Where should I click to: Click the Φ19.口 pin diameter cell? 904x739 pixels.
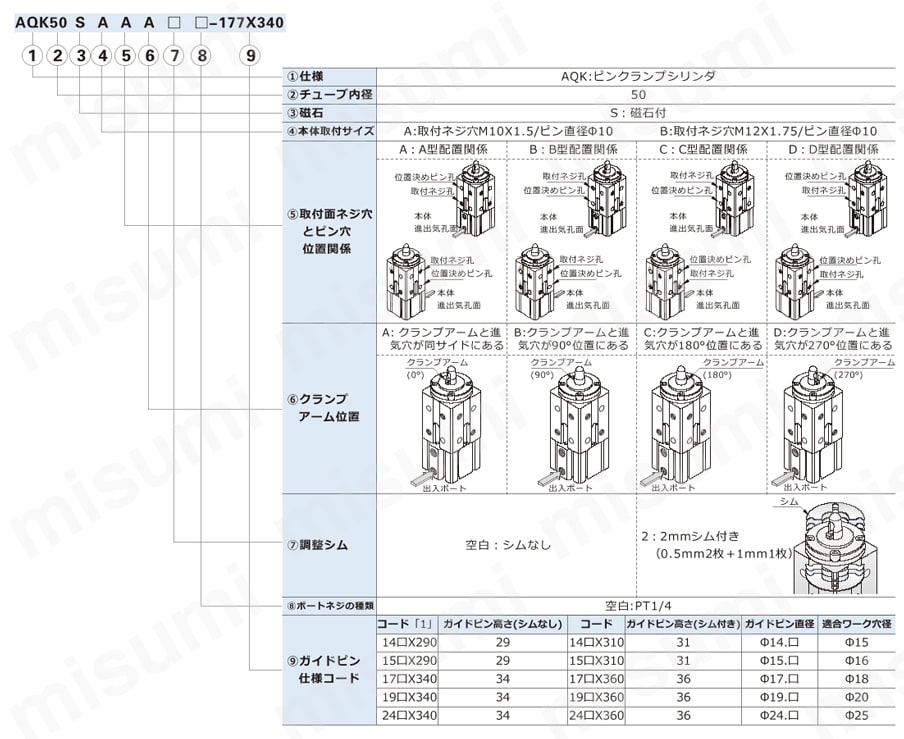tap(779, 697)
